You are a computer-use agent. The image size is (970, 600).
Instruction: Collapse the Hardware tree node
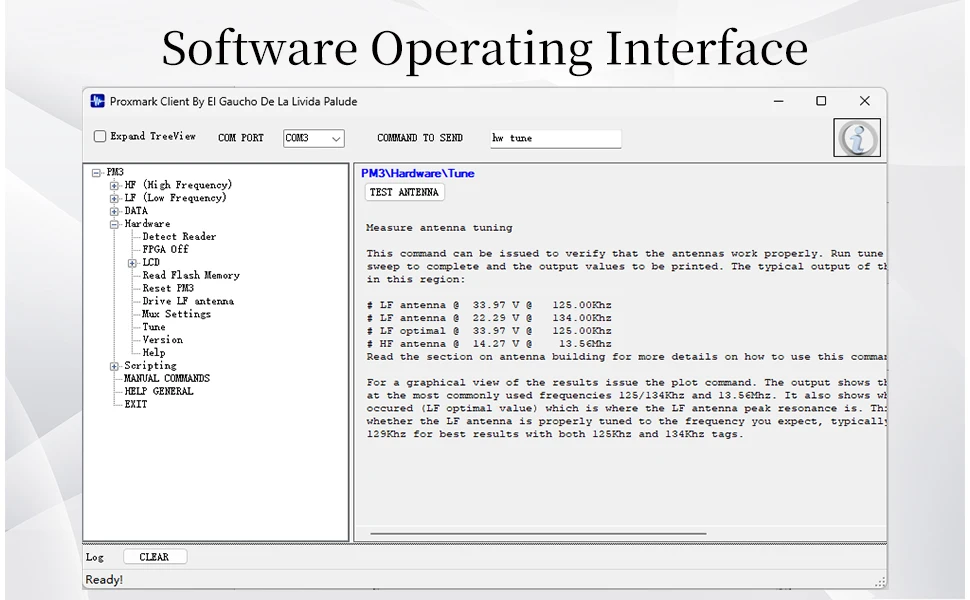(x=114, y=225)
